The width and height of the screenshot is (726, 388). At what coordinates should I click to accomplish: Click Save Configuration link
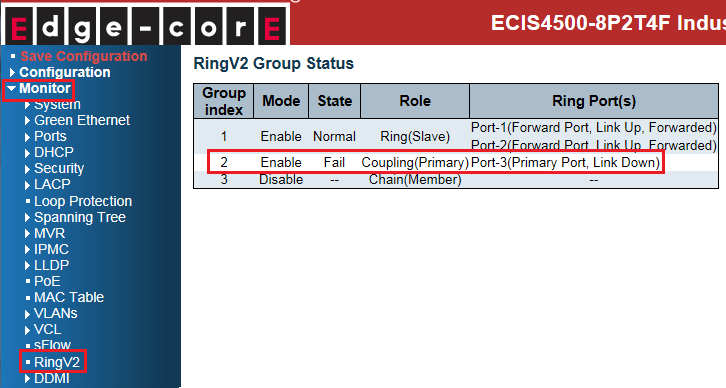coord(83,56)
